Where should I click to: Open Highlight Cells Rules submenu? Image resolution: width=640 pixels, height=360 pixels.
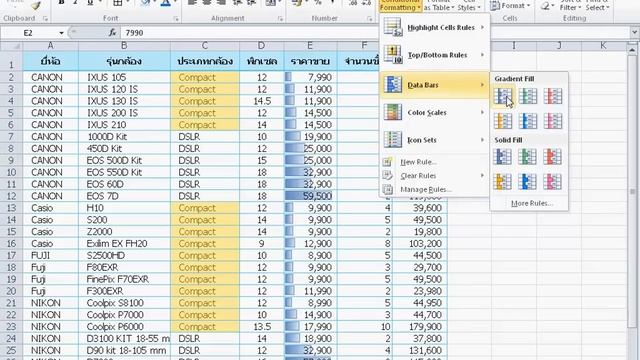pyautogui.click(x=434, y=27)
